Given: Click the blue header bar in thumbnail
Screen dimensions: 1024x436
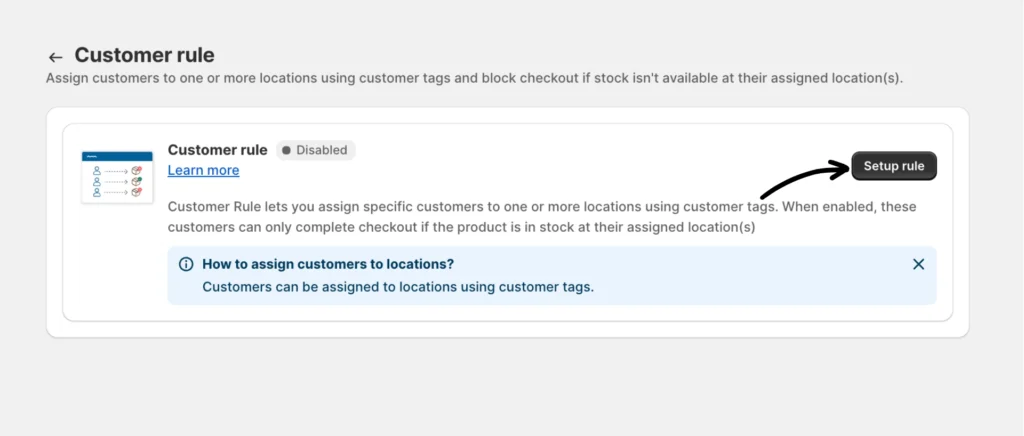Looking at the screenshot, I should [117, 157].
